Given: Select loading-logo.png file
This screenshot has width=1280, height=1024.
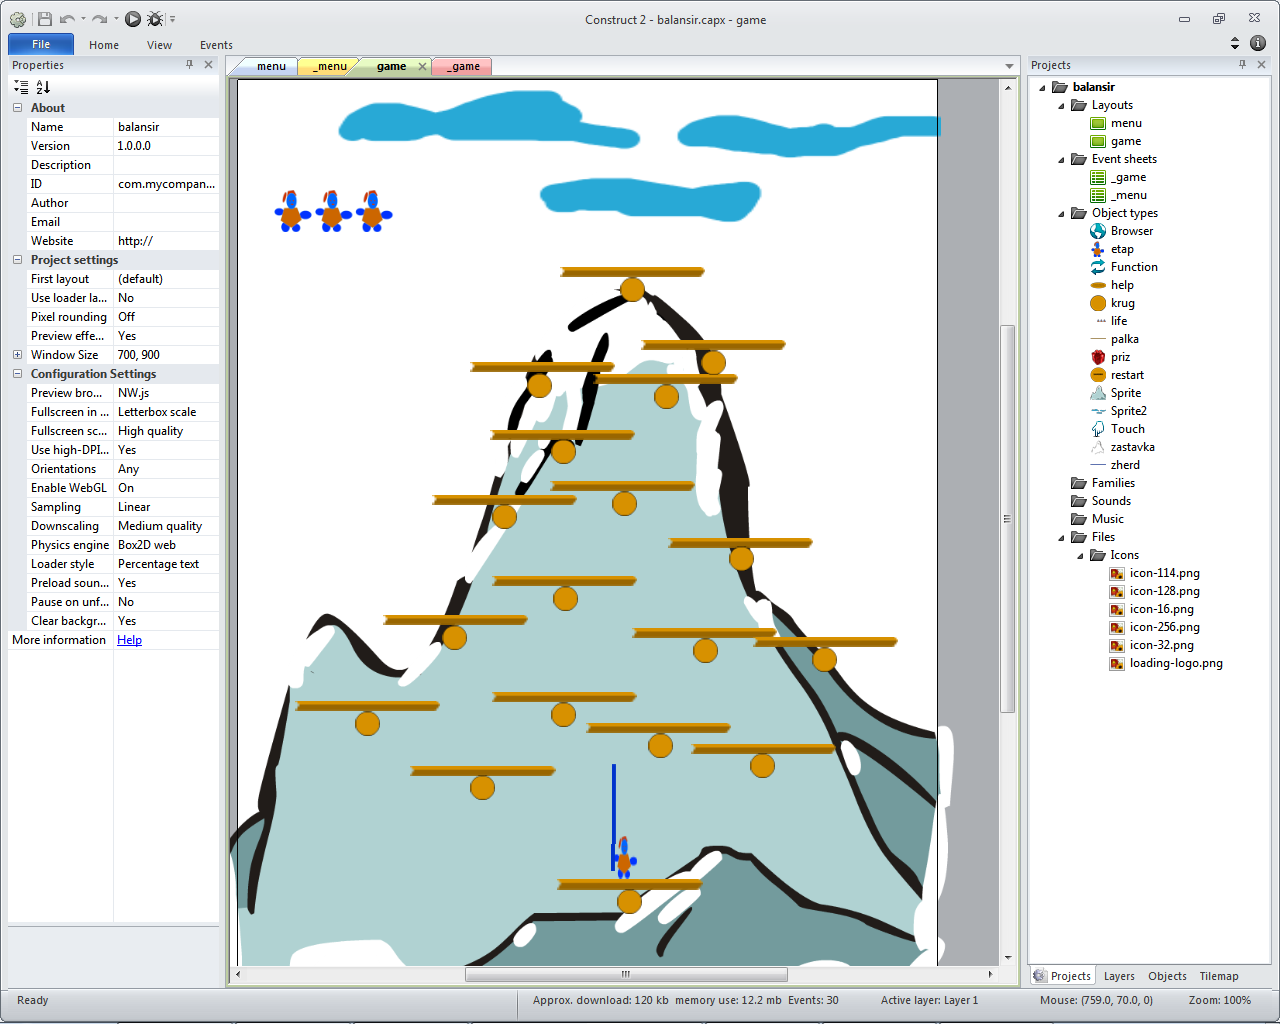Looking at the screenshot, I should (x=1176, y=663).
